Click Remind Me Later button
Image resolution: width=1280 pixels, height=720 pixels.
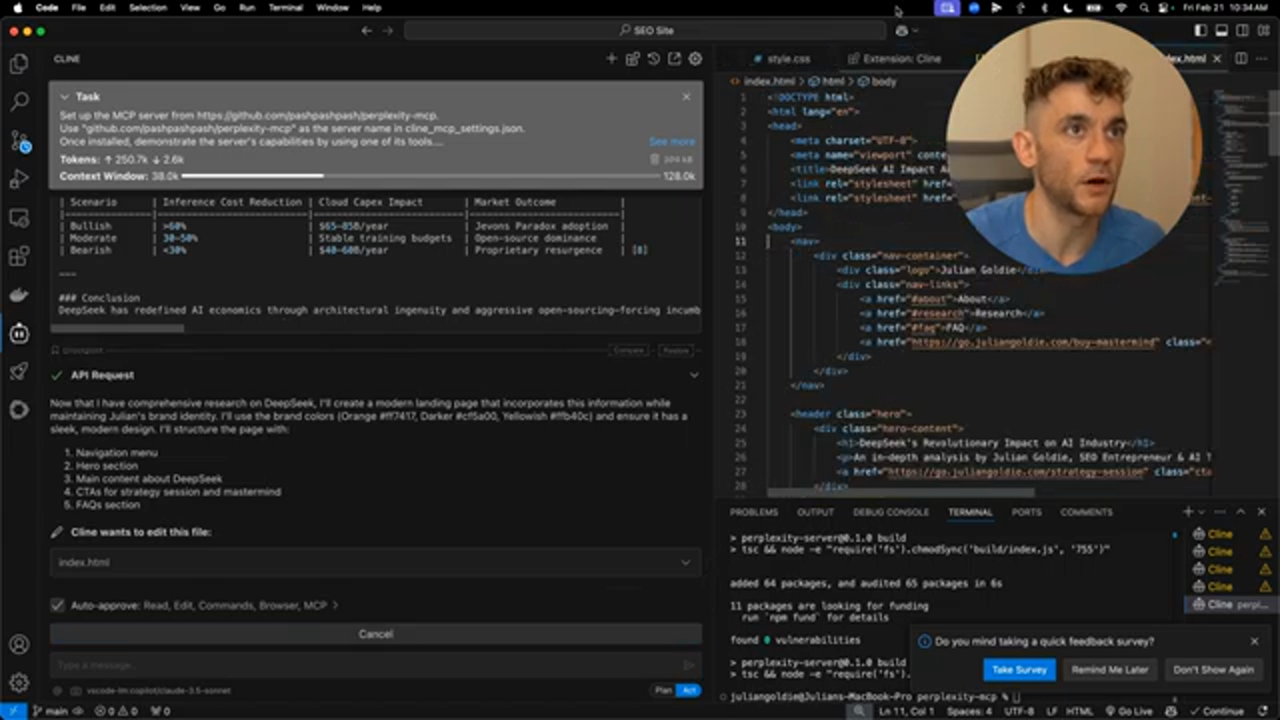(x=1110, y=670)
